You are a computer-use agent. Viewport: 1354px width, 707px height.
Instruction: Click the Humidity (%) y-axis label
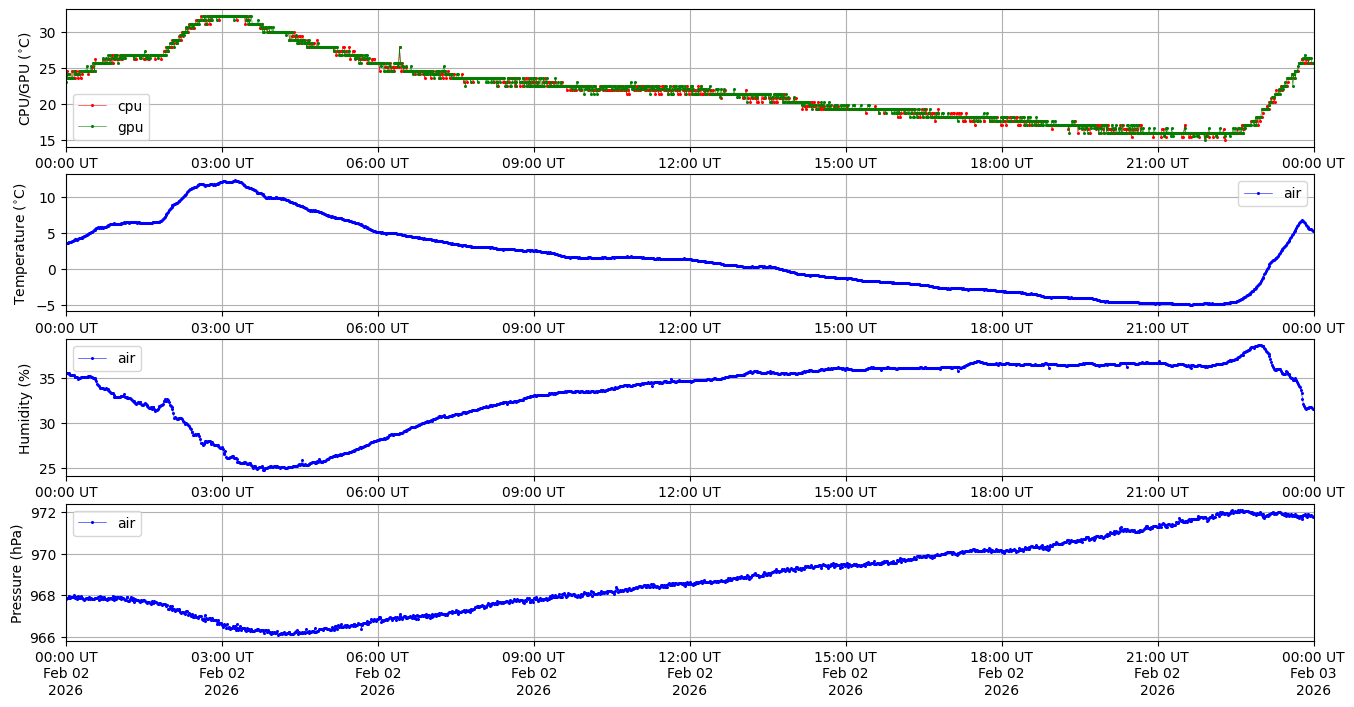tap(25, 408)
